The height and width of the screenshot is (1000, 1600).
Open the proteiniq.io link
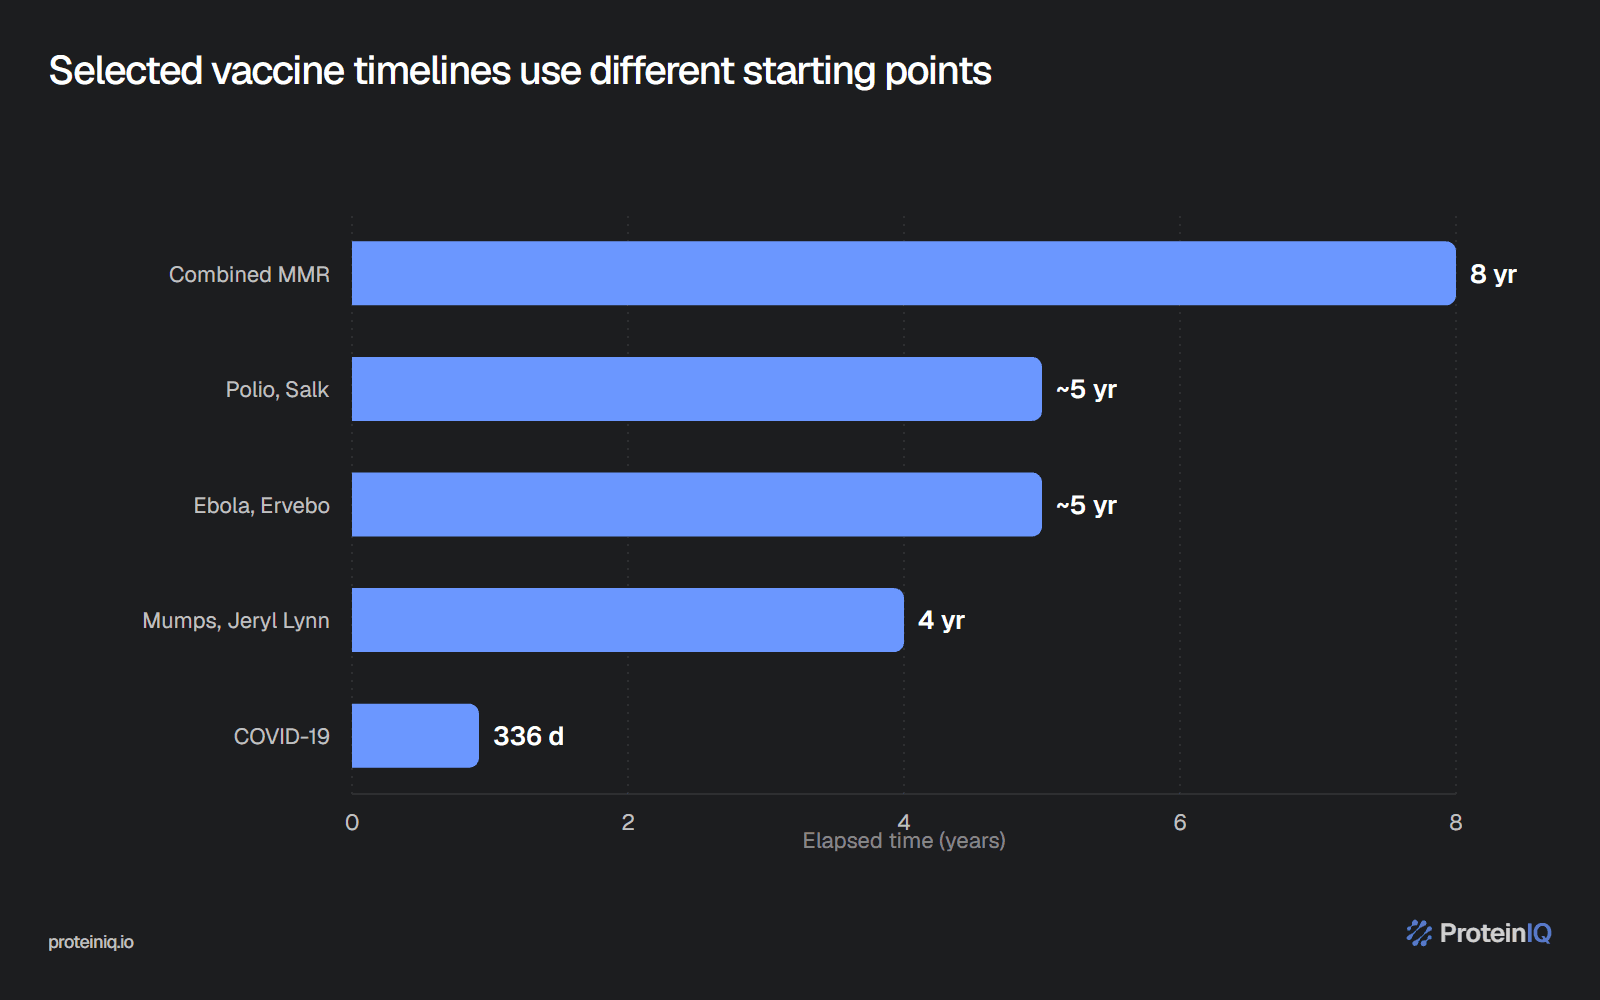[x=91, y=942]
